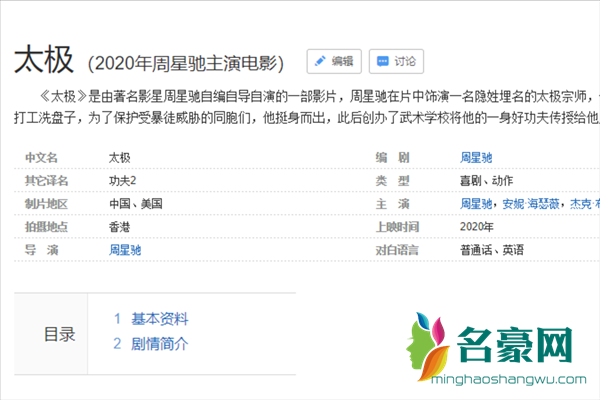The width and height of the screenshot is (600, 400).
Task: Click the value 功夫2
Action: 122,181
